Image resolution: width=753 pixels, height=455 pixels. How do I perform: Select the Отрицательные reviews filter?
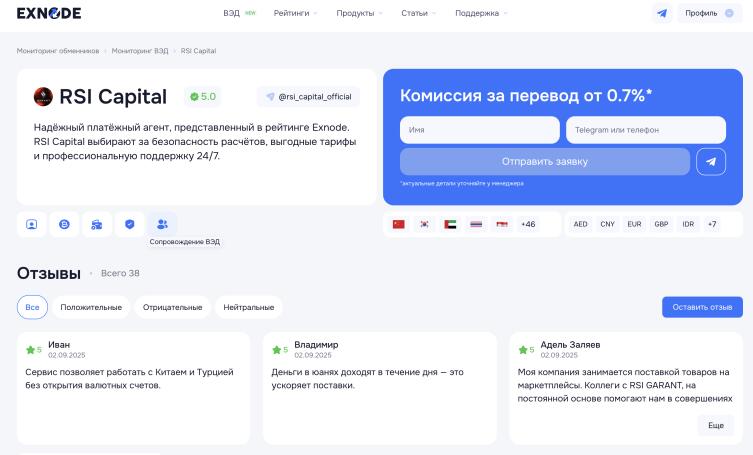[172, 307]
